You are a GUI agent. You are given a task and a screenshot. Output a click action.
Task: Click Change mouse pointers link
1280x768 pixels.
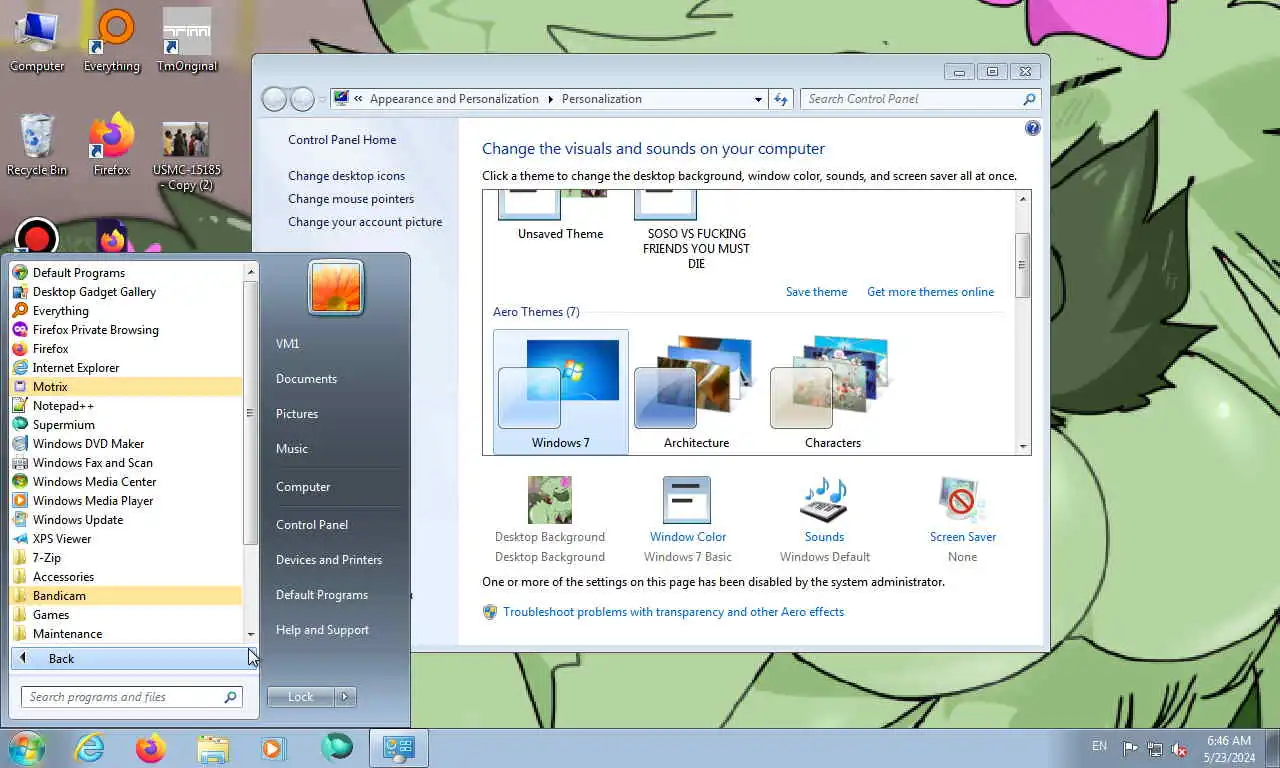(351, 199)
